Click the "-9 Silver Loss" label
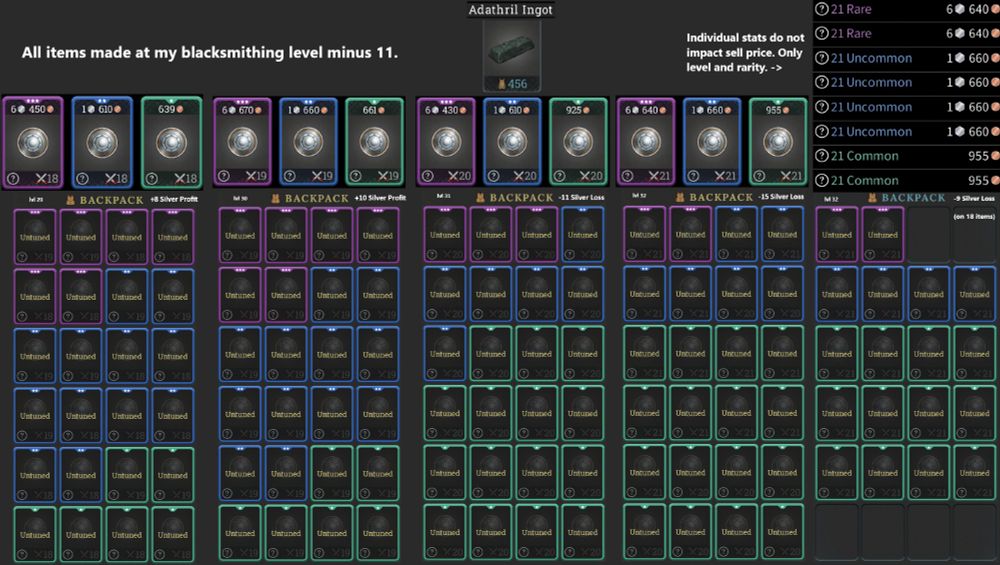 point(974,198)
